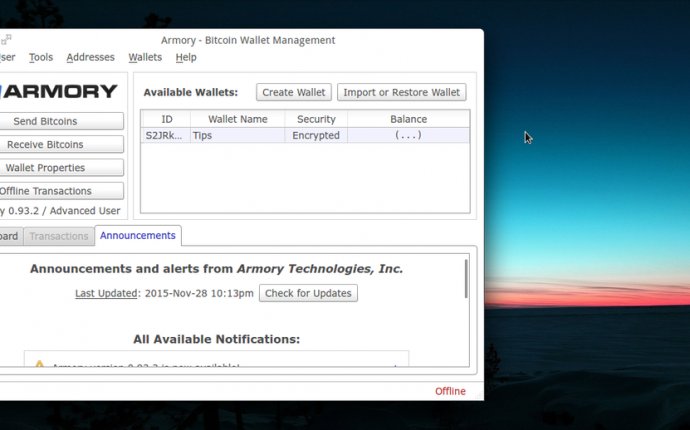Screen dimensions: 690x430
Task: Click the ARMORY logo
Action: tap(59, 92)
